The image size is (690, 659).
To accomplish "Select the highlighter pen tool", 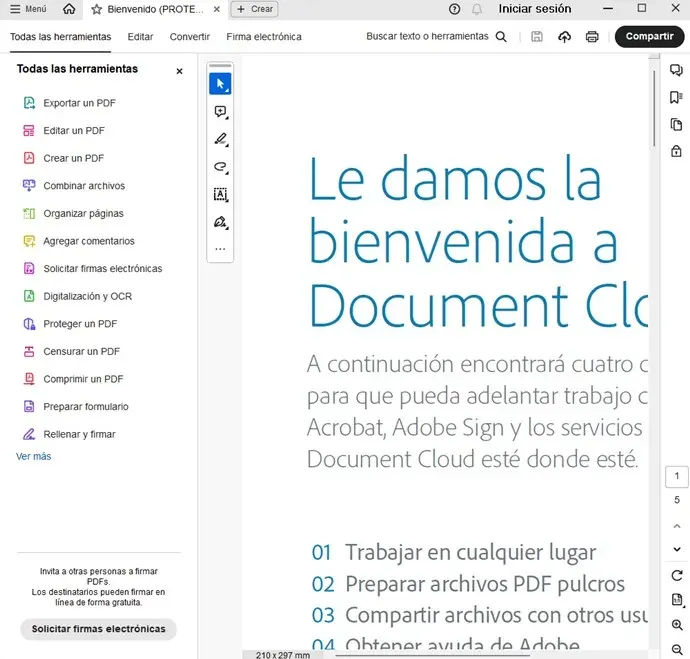I will click(x=220, y=139).
